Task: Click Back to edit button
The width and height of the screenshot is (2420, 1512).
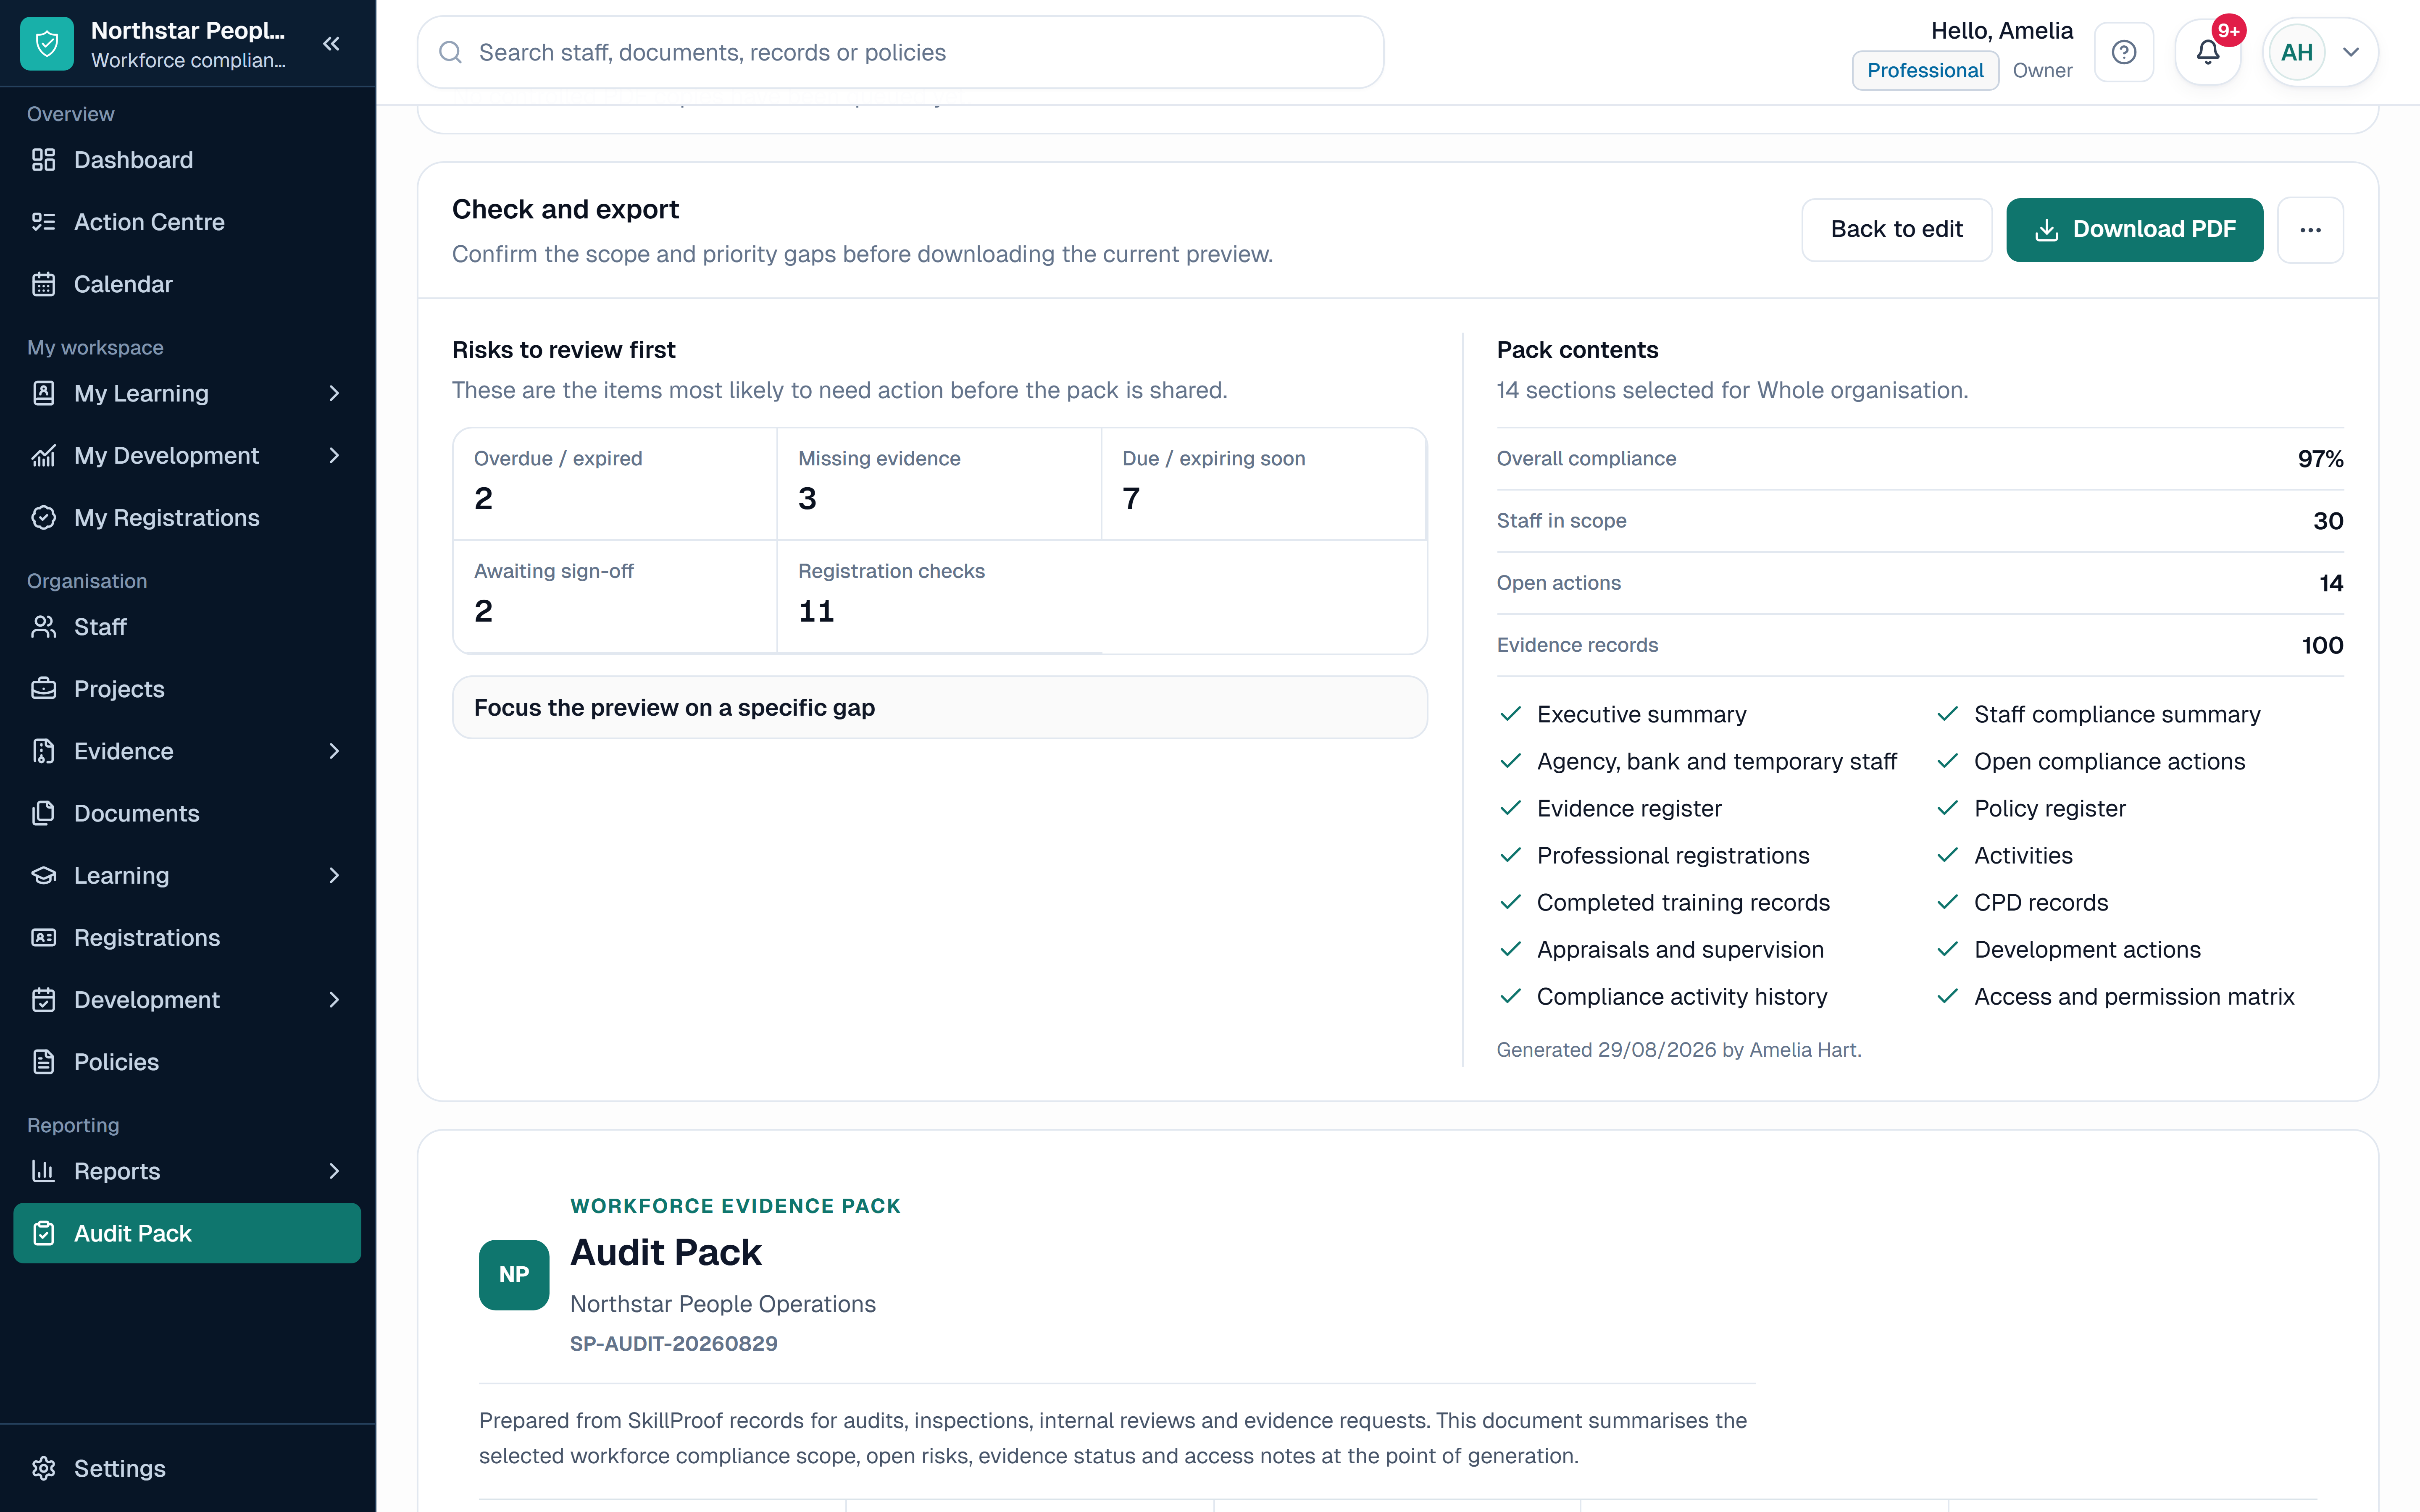Action: [1896, 230]
